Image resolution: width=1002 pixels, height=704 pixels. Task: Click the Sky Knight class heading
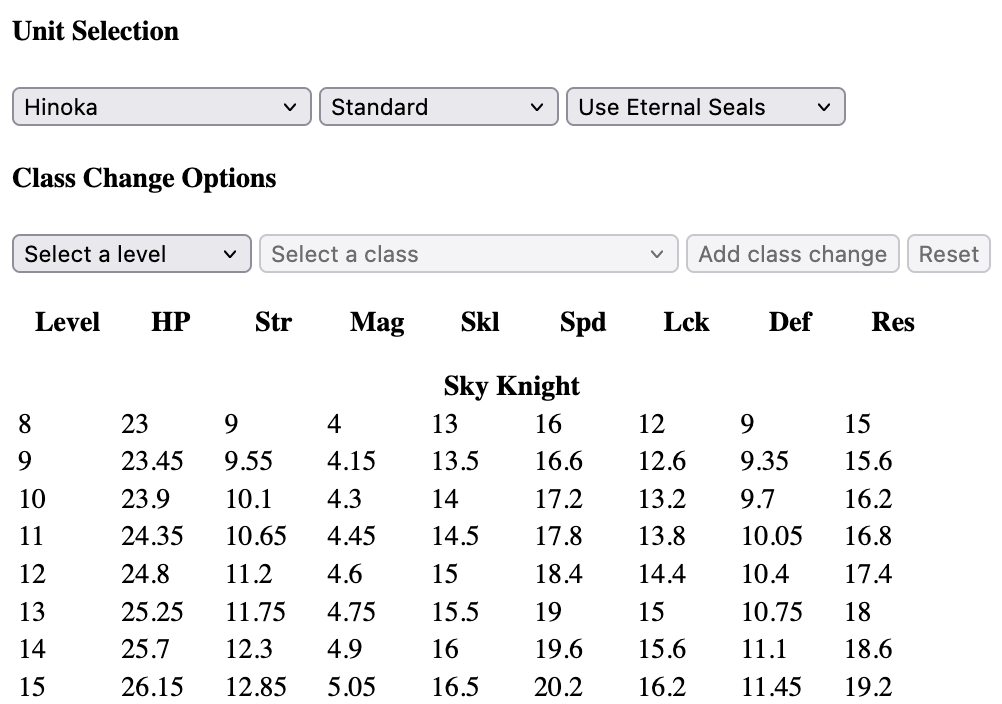(x=511, y=386)
